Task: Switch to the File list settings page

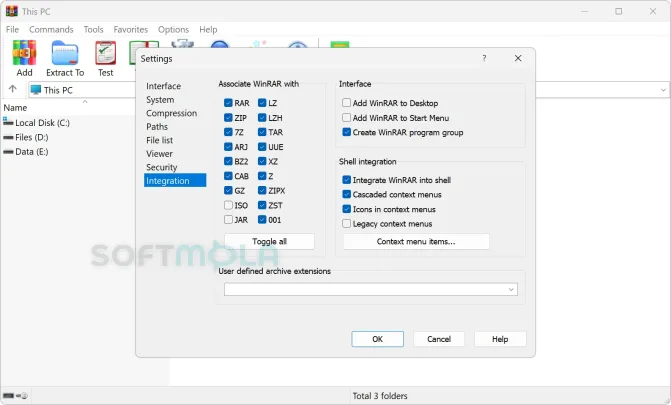Action: (160, 140)
